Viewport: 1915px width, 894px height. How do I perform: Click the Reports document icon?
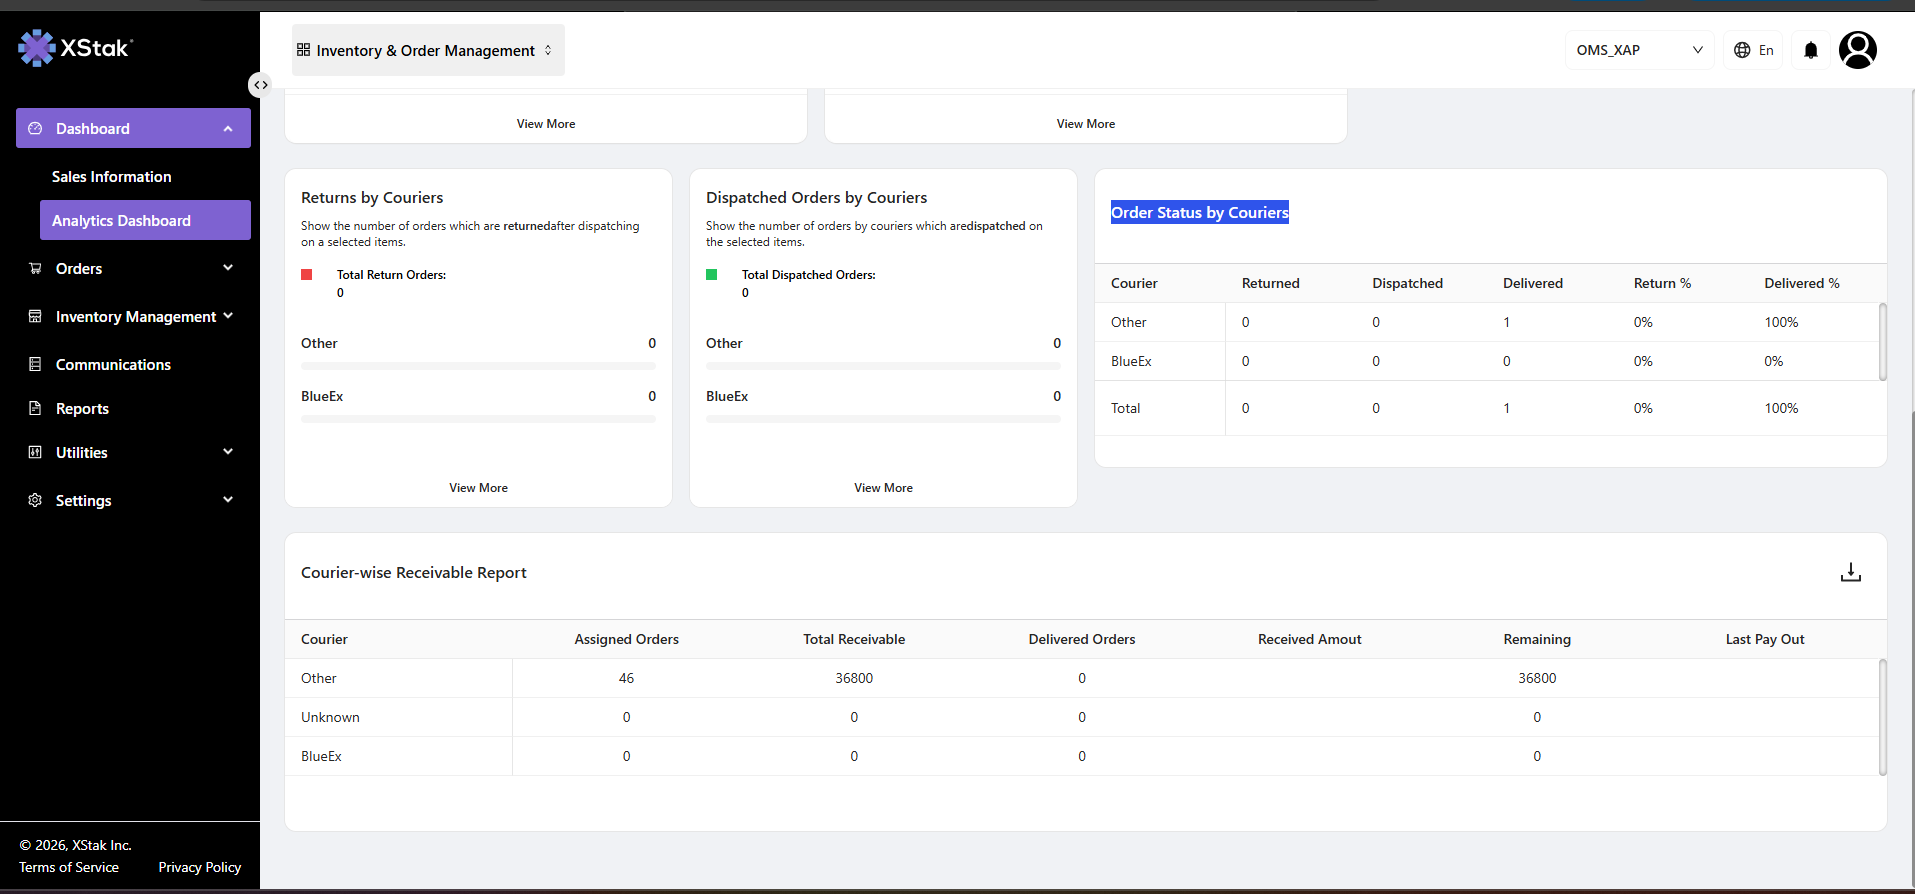coord(35,408)
